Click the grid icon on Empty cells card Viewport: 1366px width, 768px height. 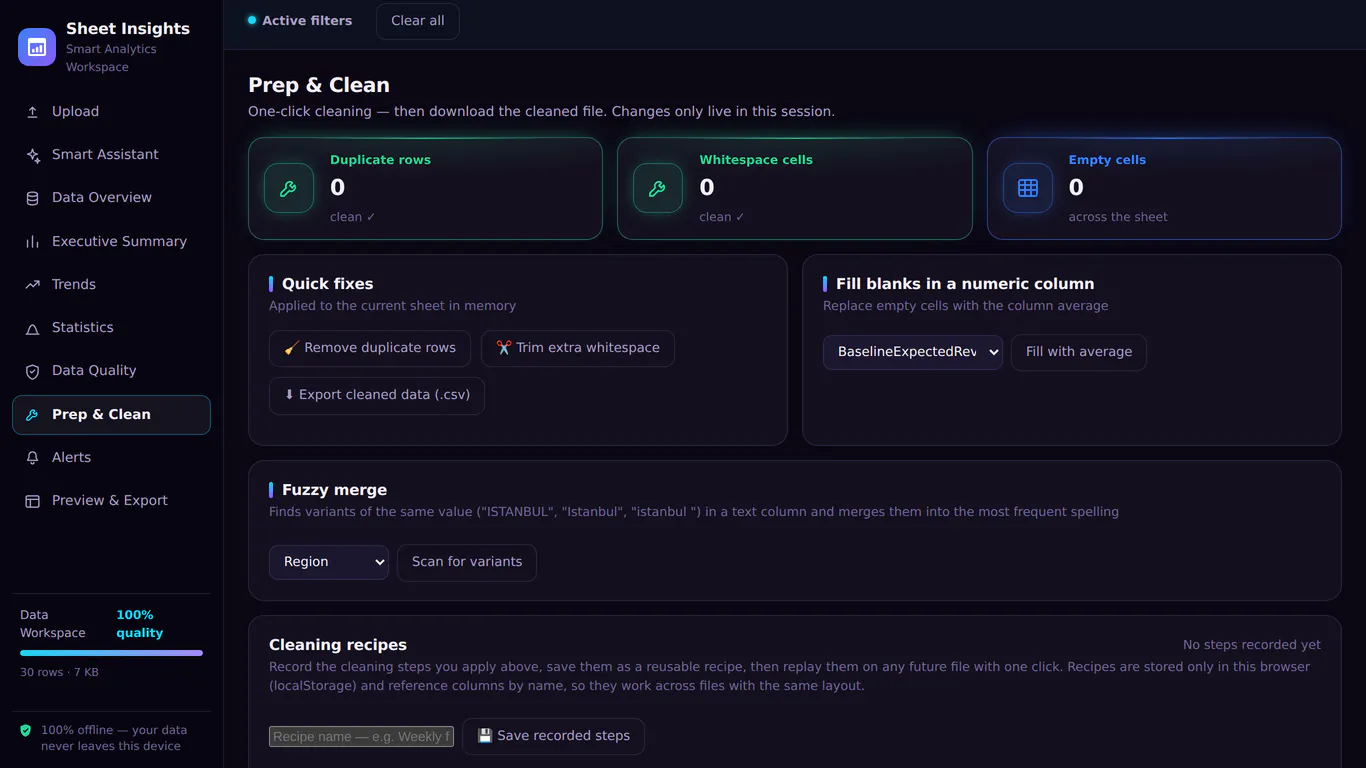click(1028, 188)
